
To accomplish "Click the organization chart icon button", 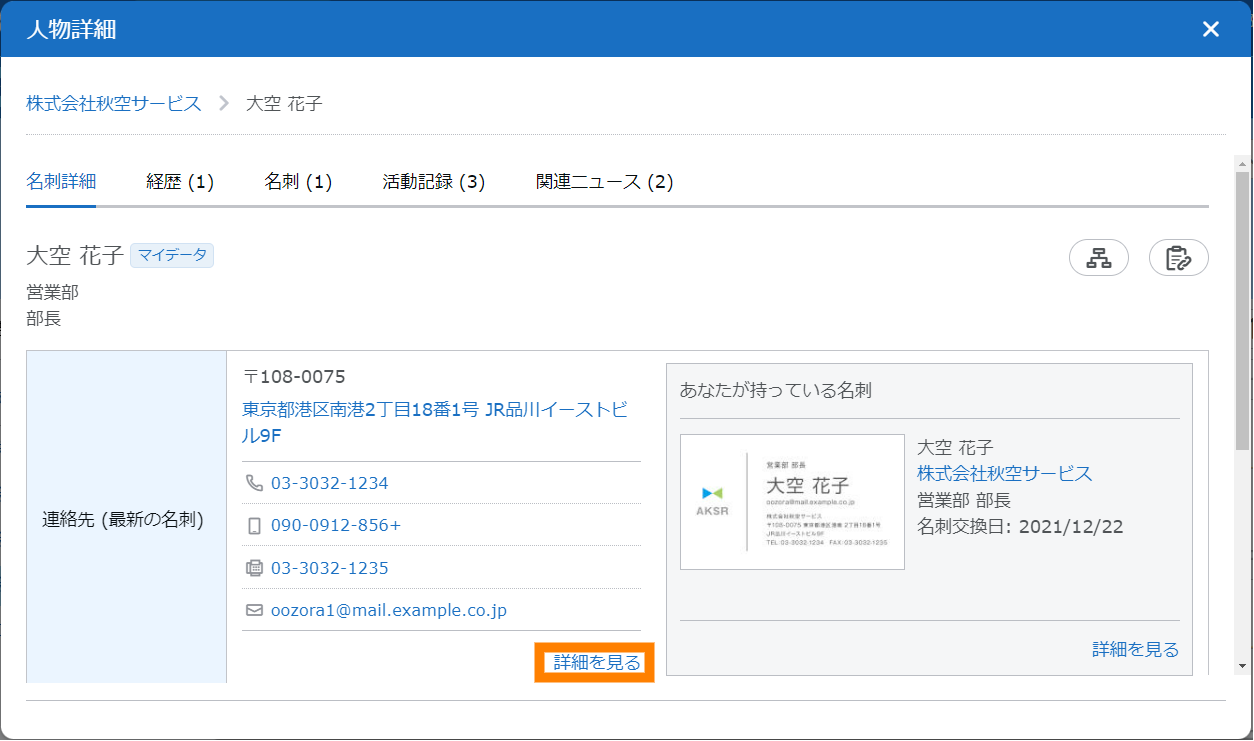I will 1099,258.
